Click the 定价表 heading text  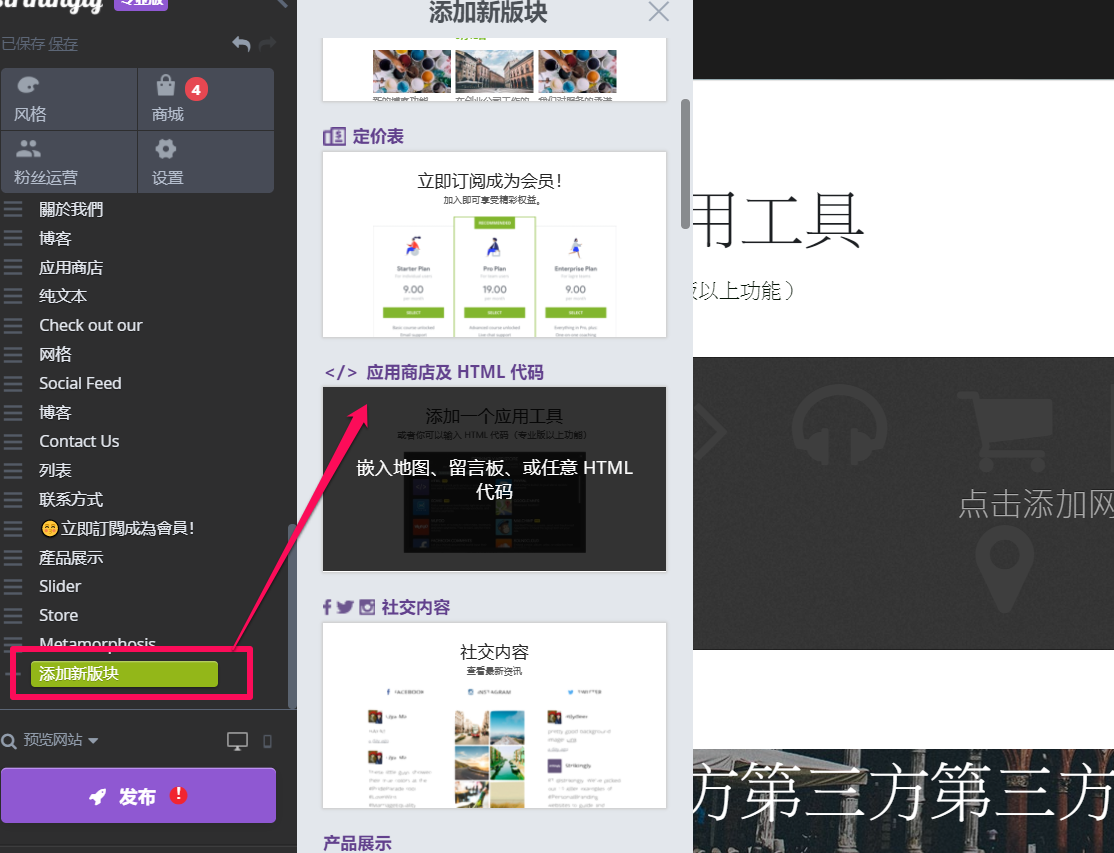coord(378,136)
